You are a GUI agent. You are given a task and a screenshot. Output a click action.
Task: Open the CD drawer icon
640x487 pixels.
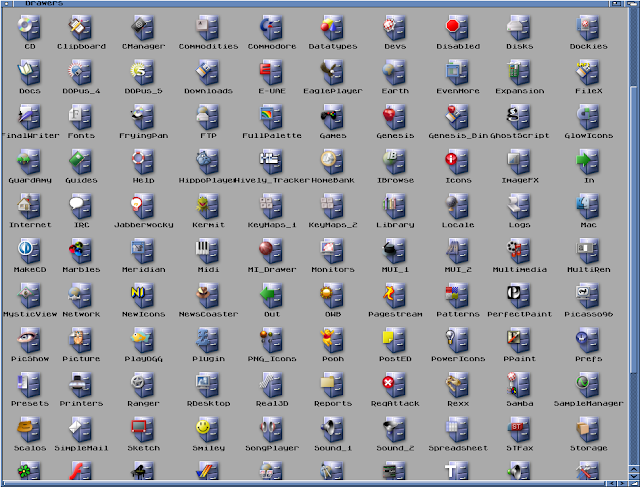tap(29, 28)
